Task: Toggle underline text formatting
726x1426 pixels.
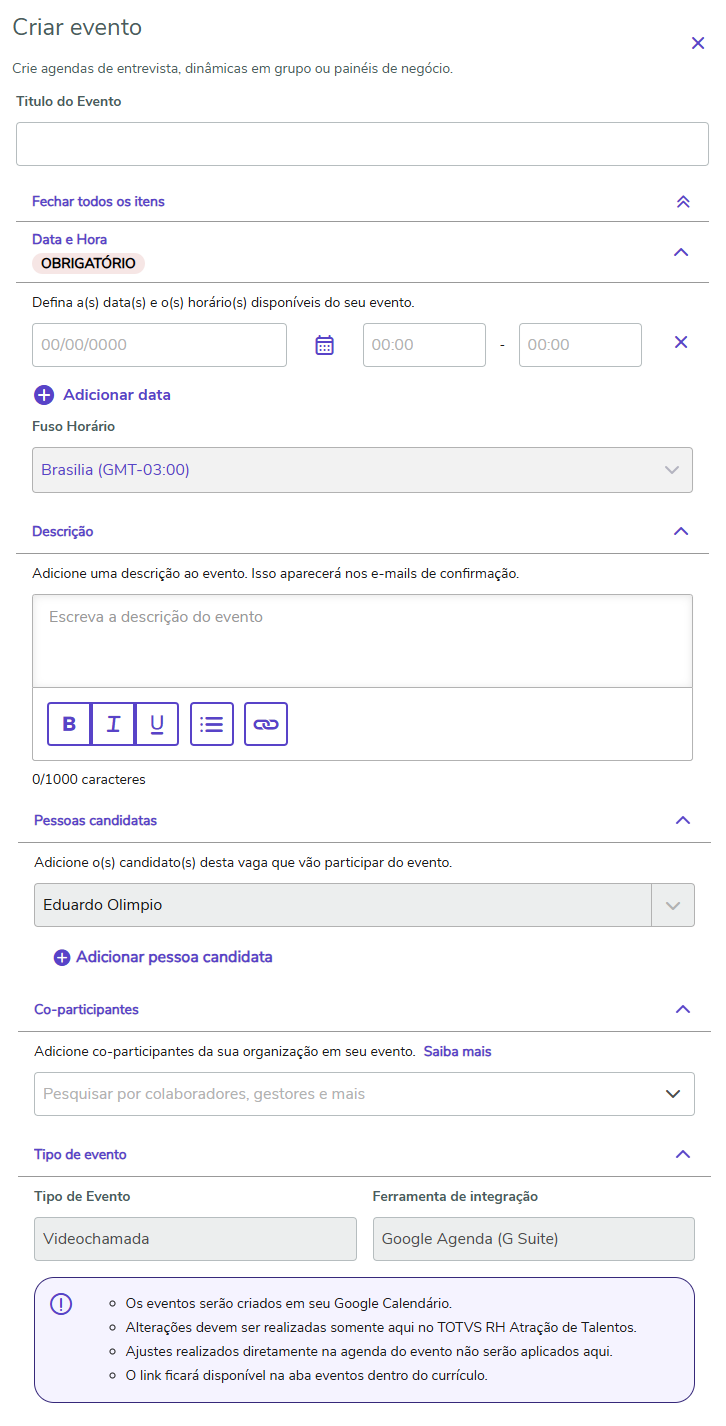Action: coord(157,724)
